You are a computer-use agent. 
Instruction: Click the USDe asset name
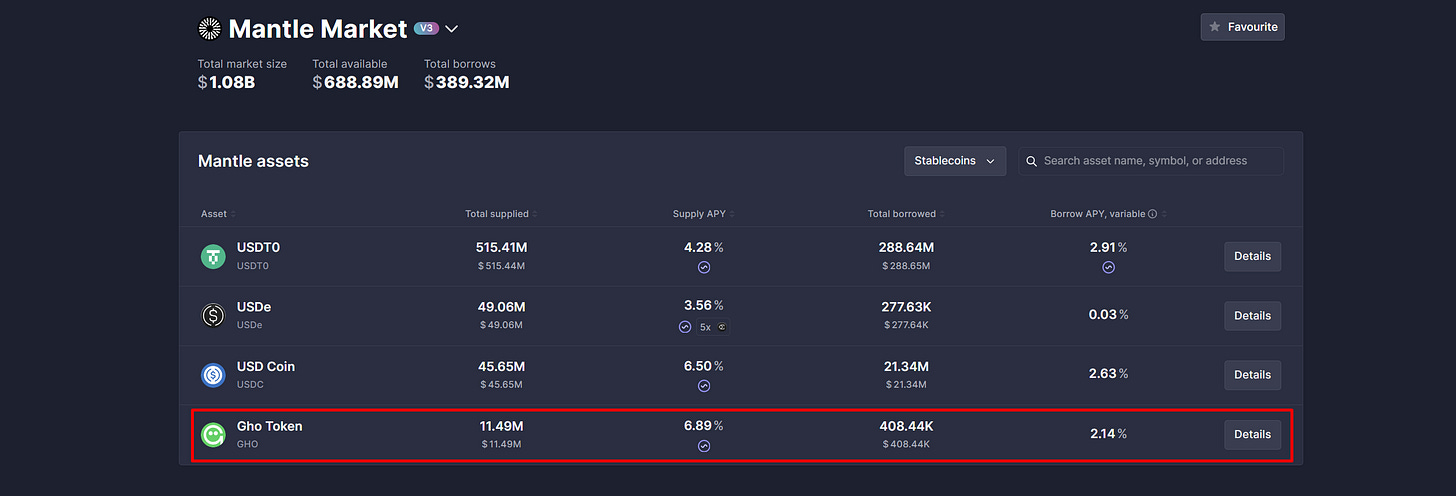pos(254,307)
